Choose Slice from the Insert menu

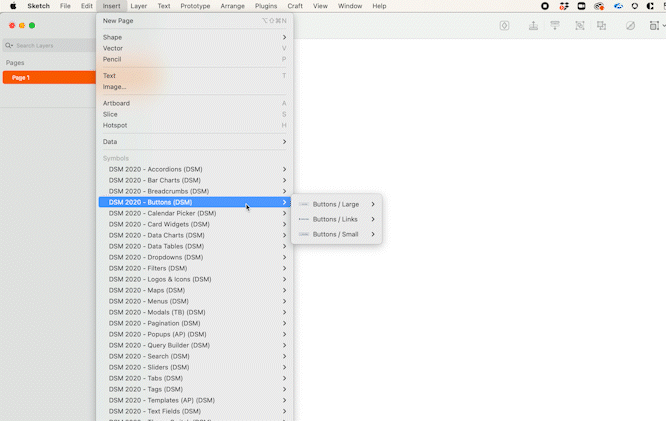(x=195, y=114)
